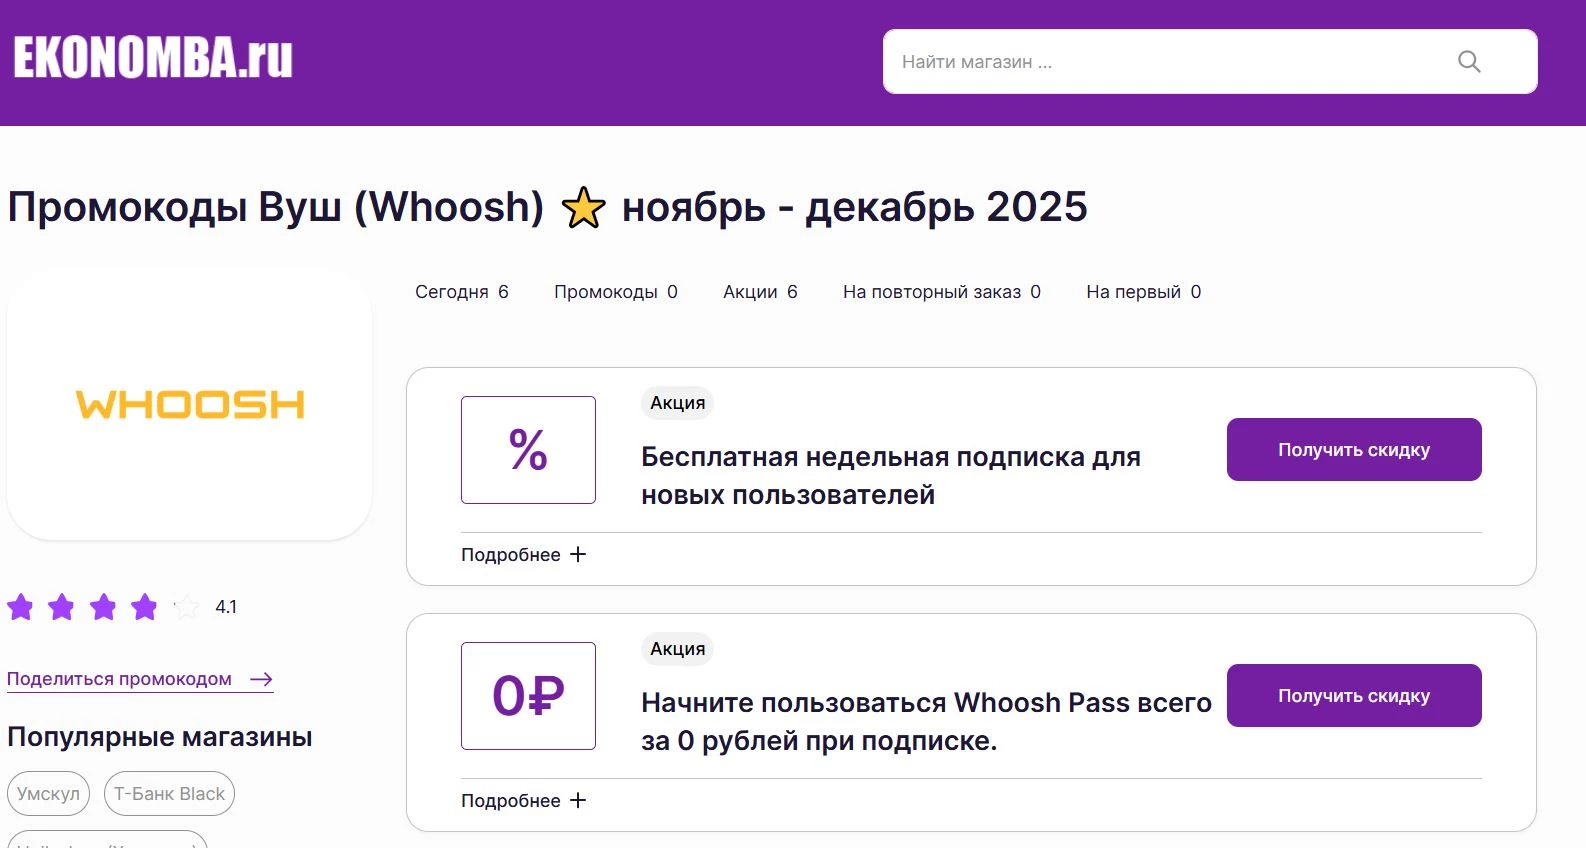Click the "Акция" badge on the Whoosh Pass offer
This screenshot has width=1586, height=848.
[x=677, y=649]
